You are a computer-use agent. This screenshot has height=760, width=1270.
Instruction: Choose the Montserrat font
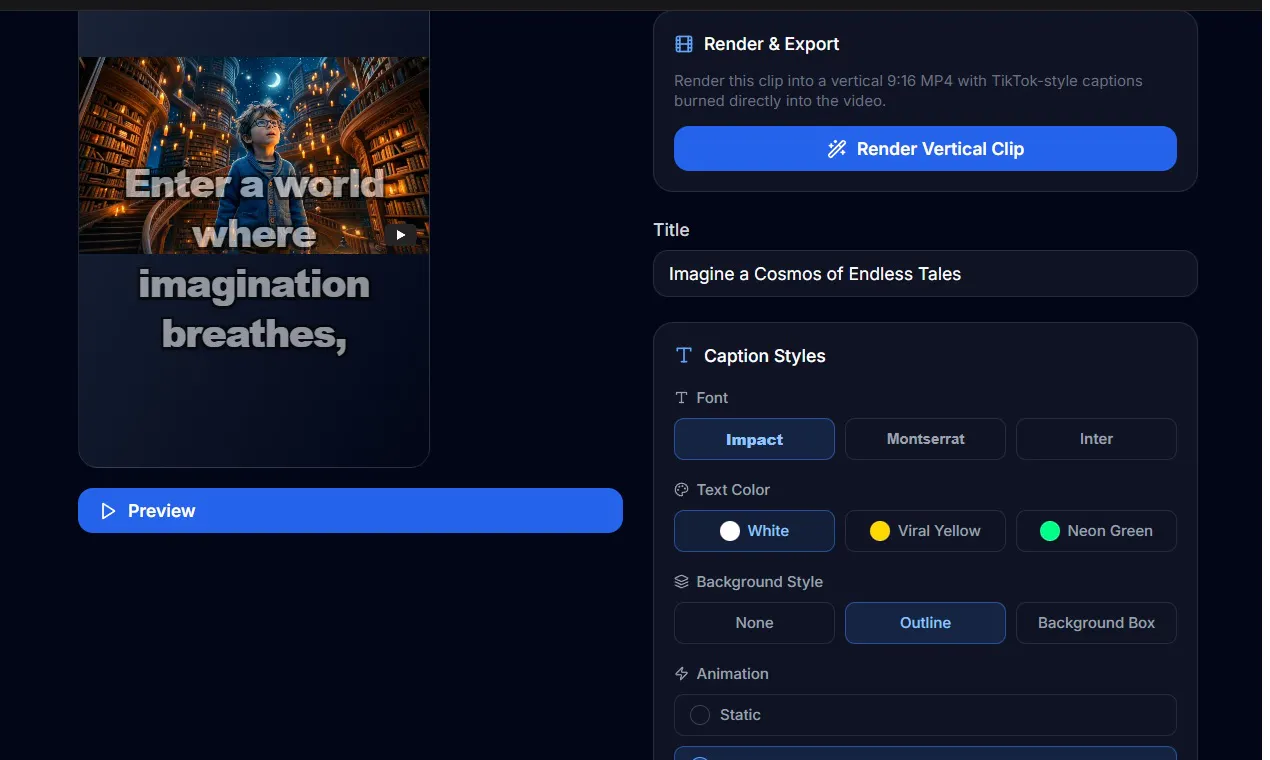925,439
